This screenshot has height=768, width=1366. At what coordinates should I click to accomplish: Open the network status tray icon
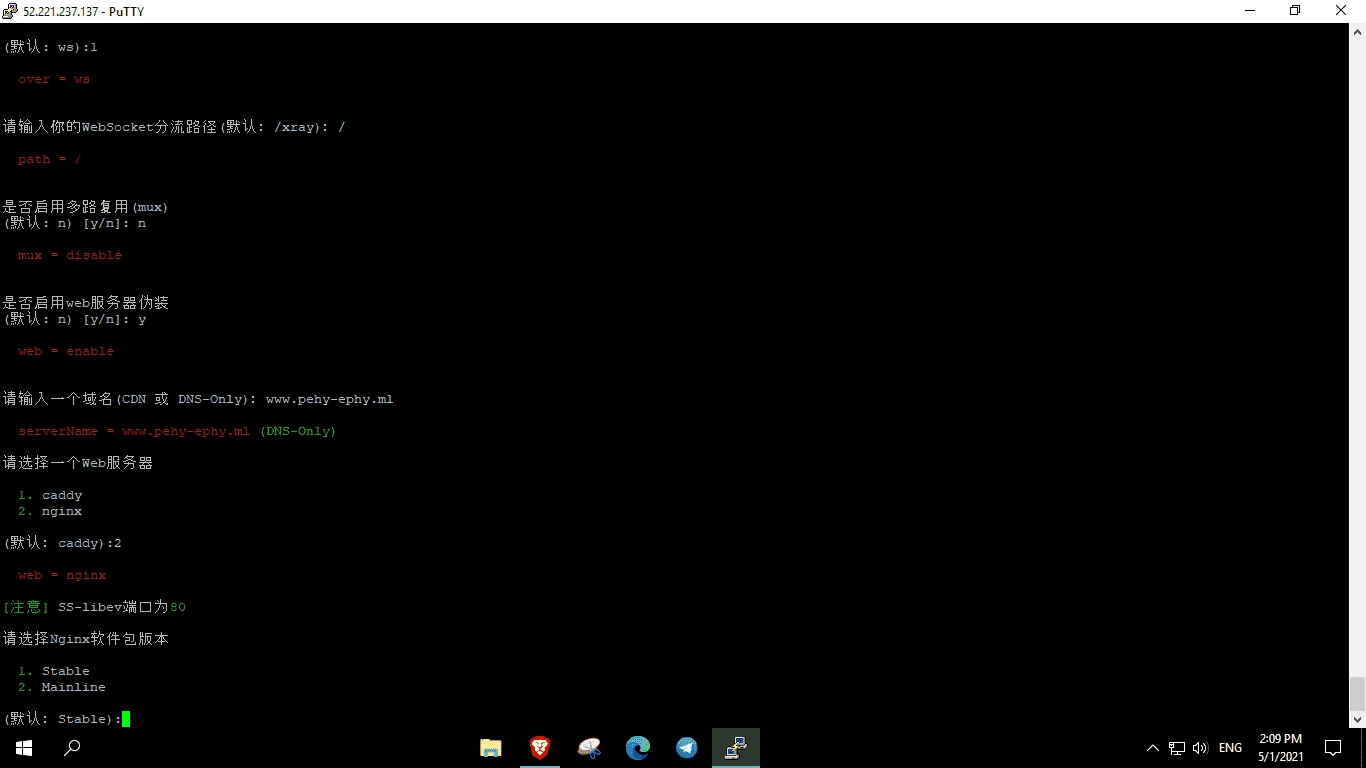click(x=1177, y=748)
